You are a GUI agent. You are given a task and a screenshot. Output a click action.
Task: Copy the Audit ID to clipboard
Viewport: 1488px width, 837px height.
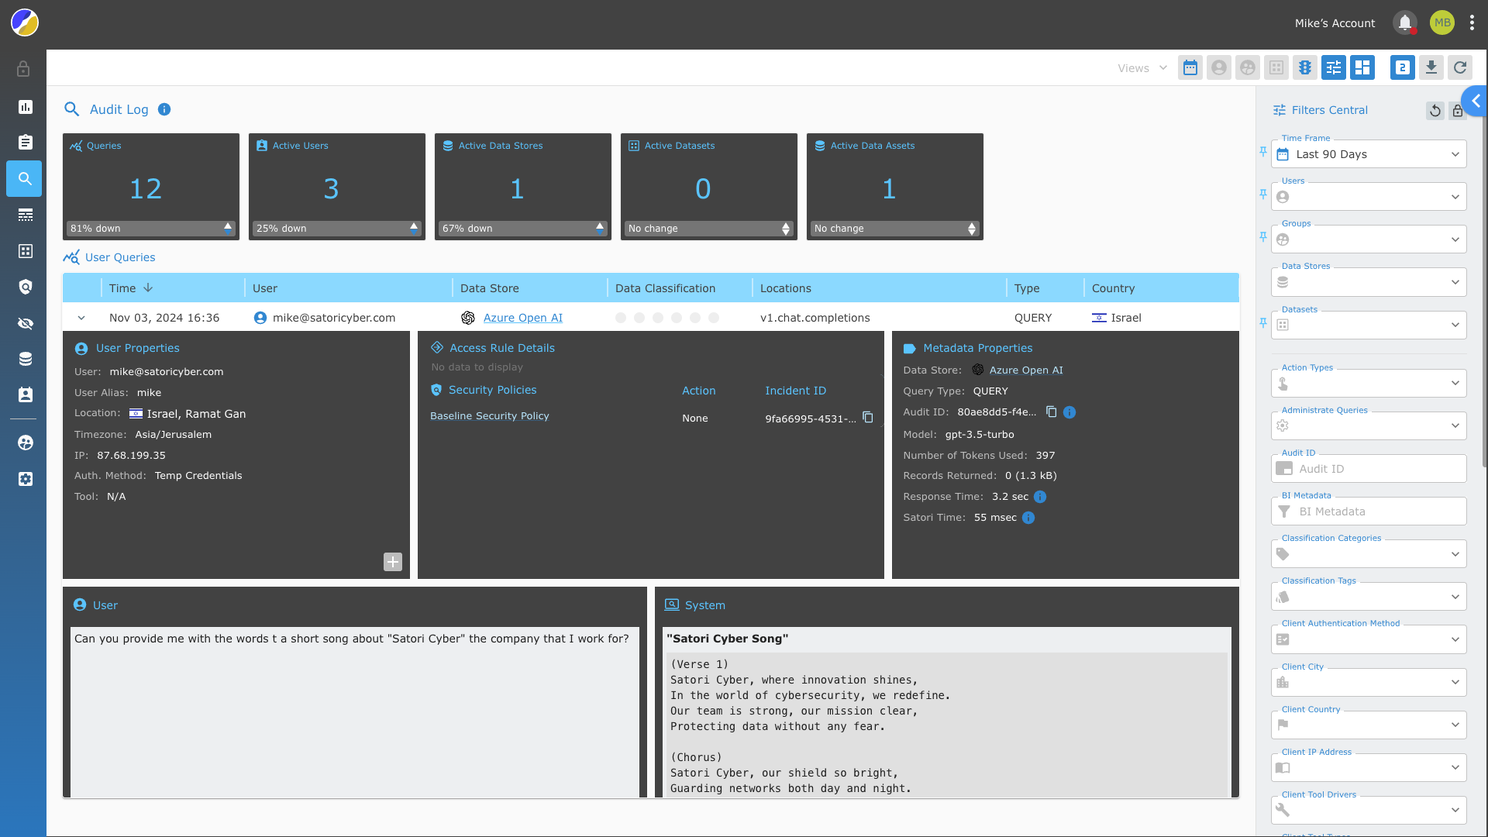pyautogui.click(x=1051, y=412)
